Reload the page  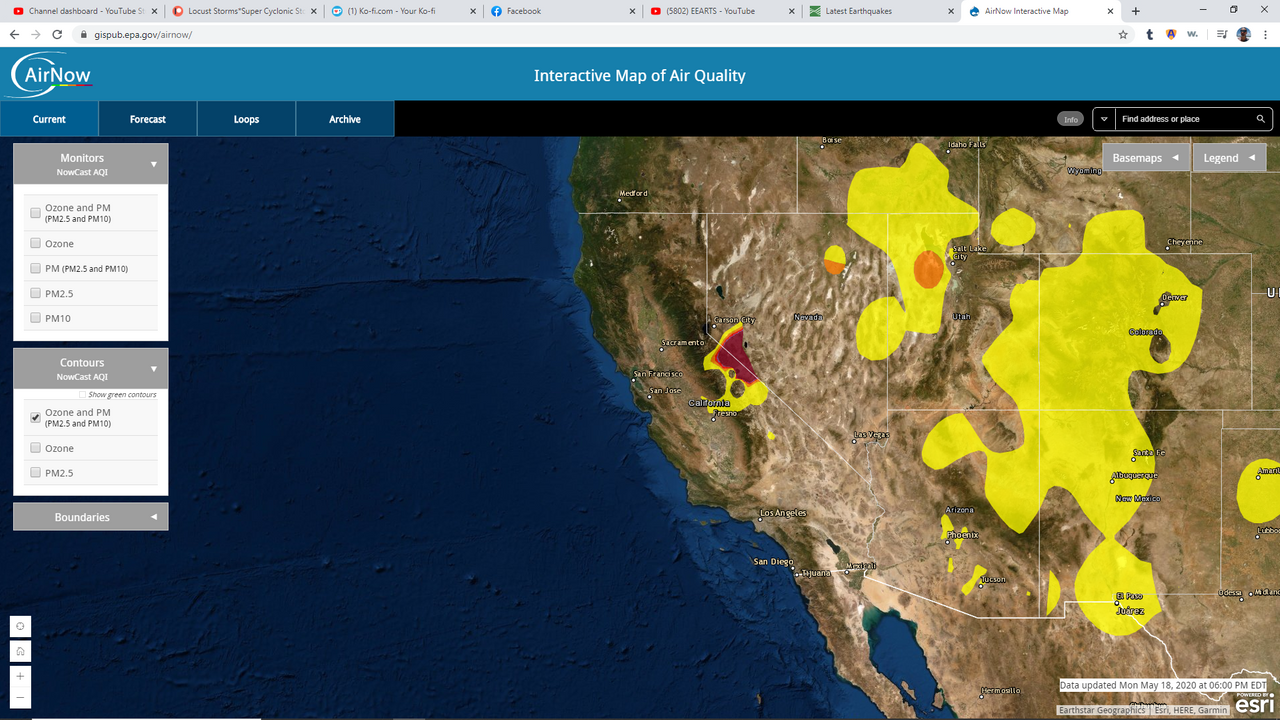57,34
